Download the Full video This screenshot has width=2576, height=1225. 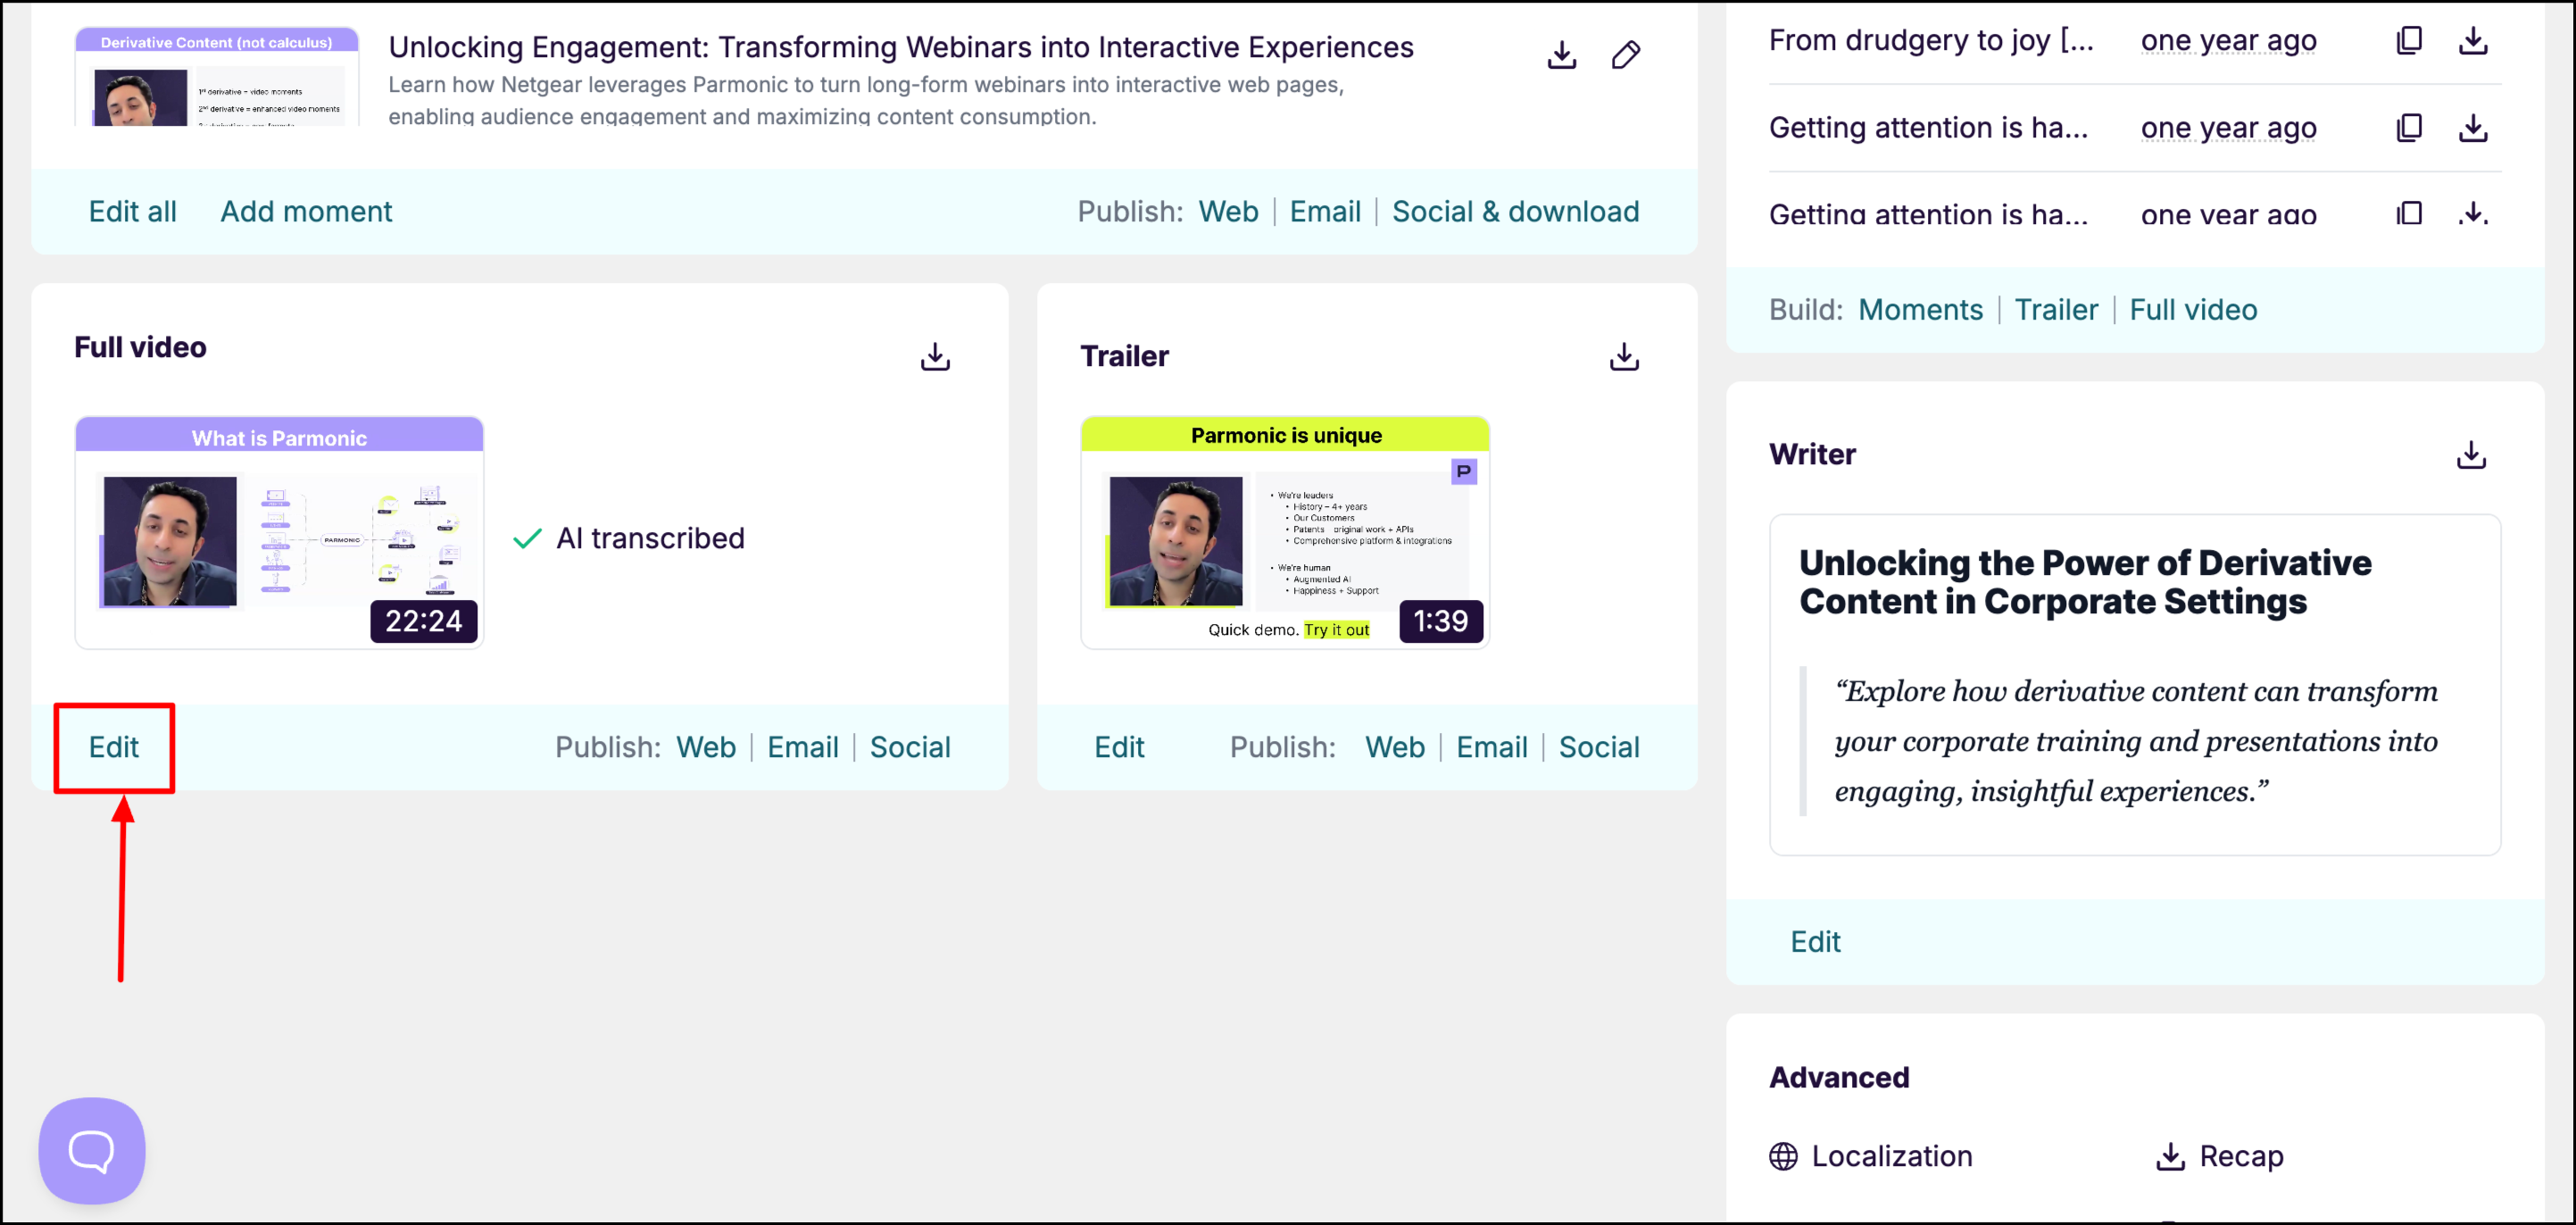tap(935, 357)
